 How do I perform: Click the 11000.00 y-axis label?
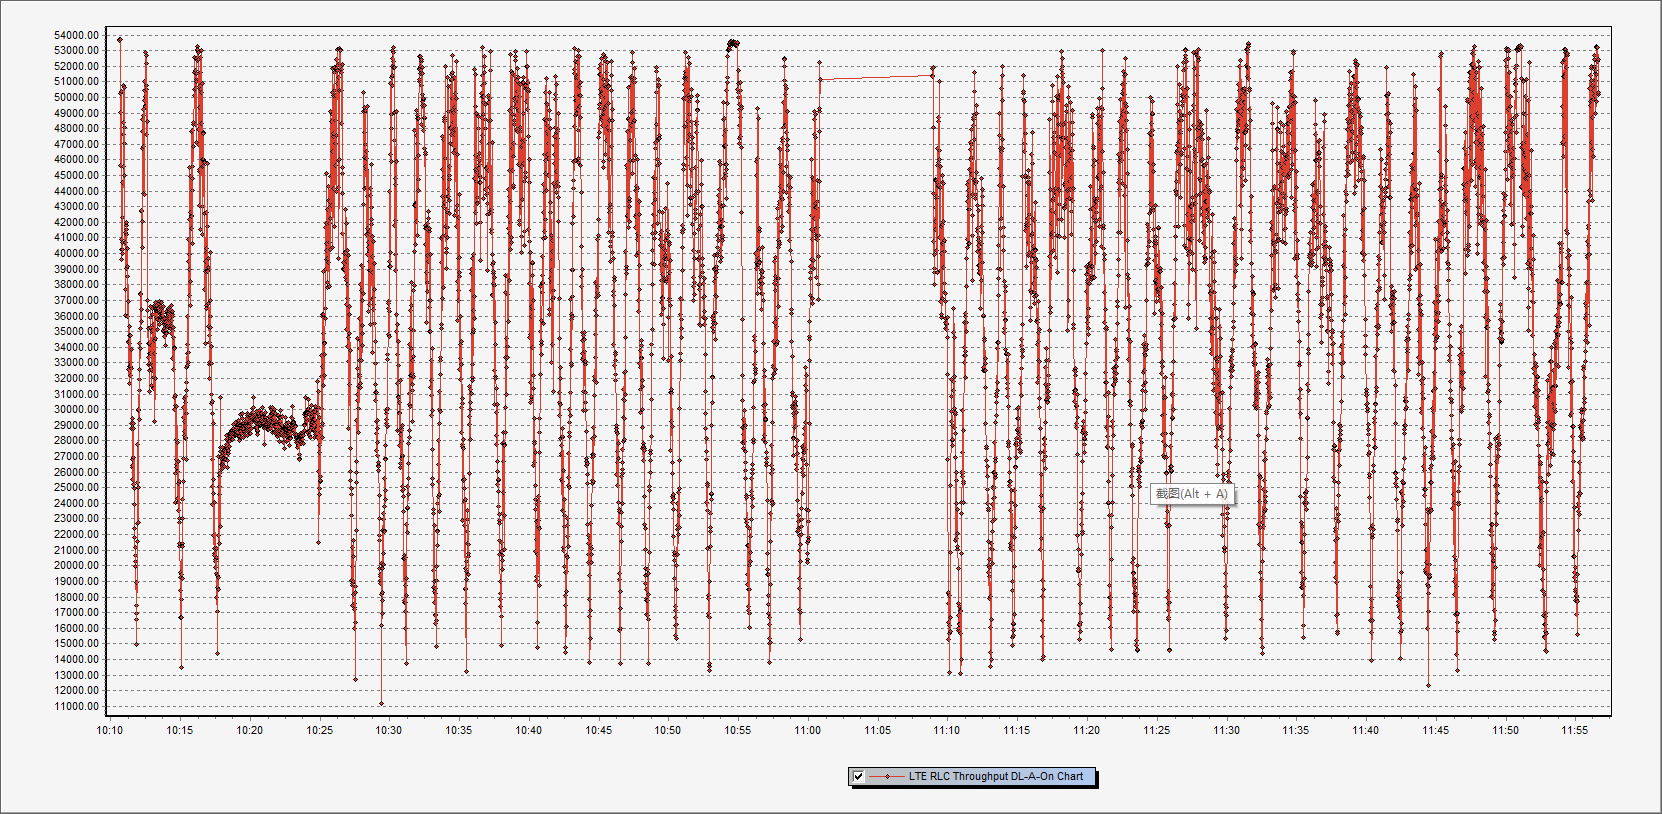(77, 706)
